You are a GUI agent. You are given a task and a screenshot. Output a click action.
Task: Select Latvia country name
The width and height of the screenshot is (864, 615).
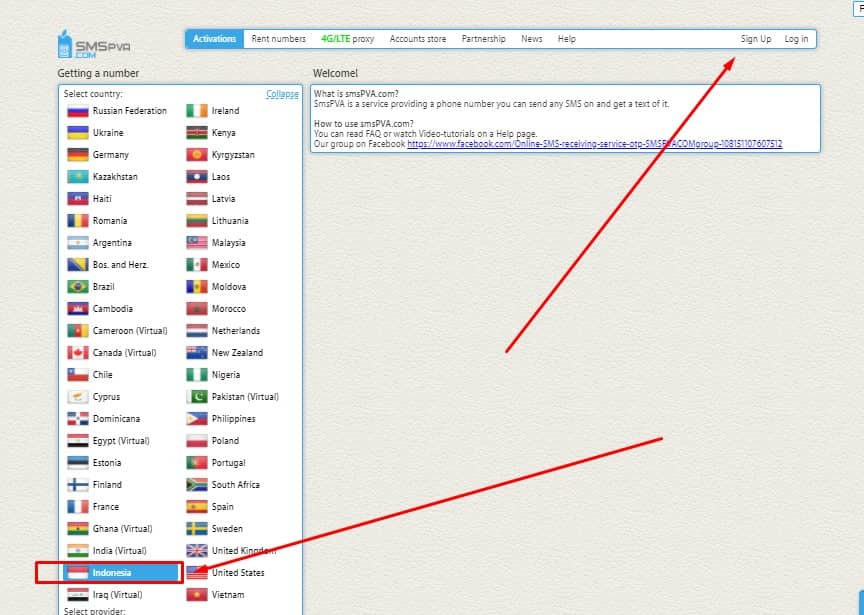223,199
